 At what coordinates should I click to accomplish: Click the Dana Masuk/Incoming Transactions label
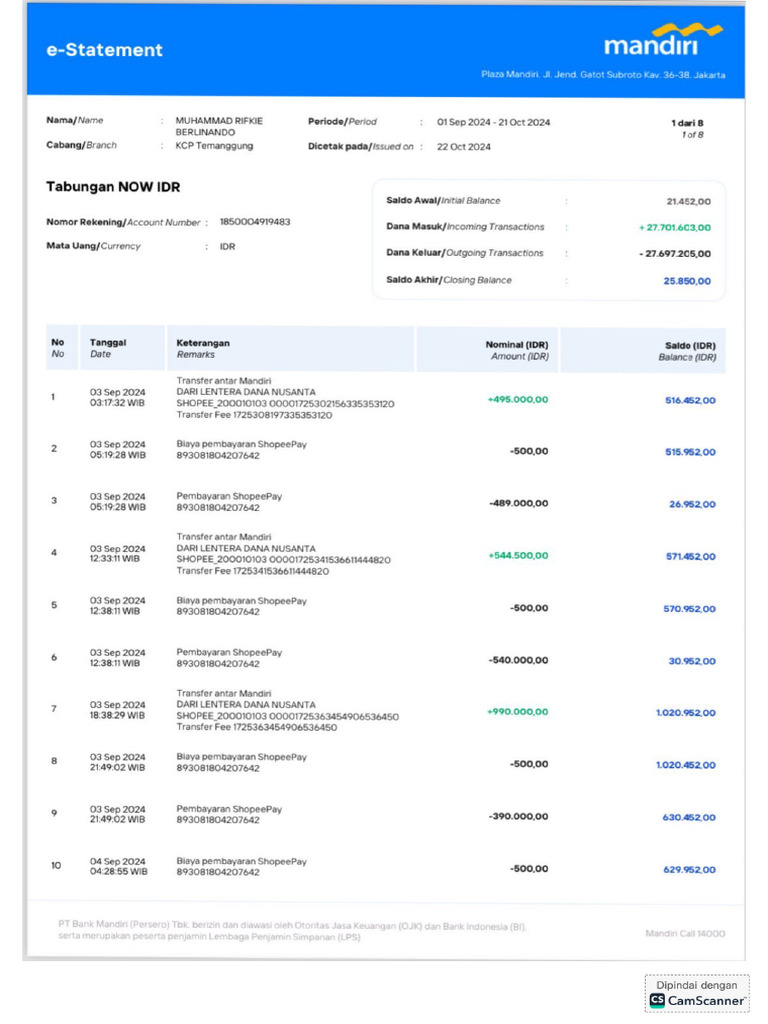point(465,227)
